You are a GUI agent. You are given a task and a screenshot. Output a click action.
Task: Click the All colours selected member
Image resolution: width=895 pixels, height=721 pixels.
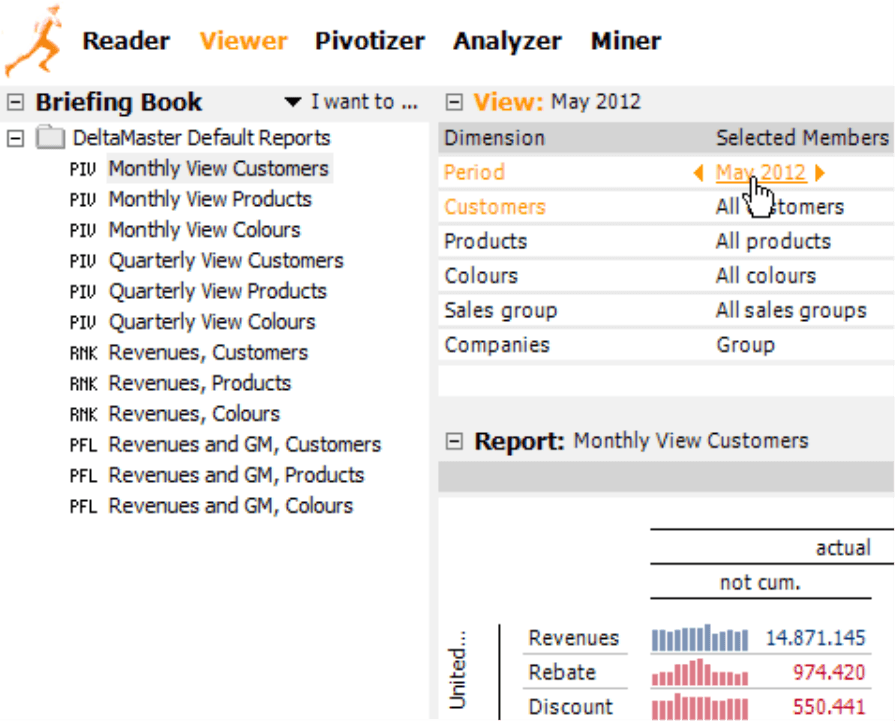tap(766, 276)
